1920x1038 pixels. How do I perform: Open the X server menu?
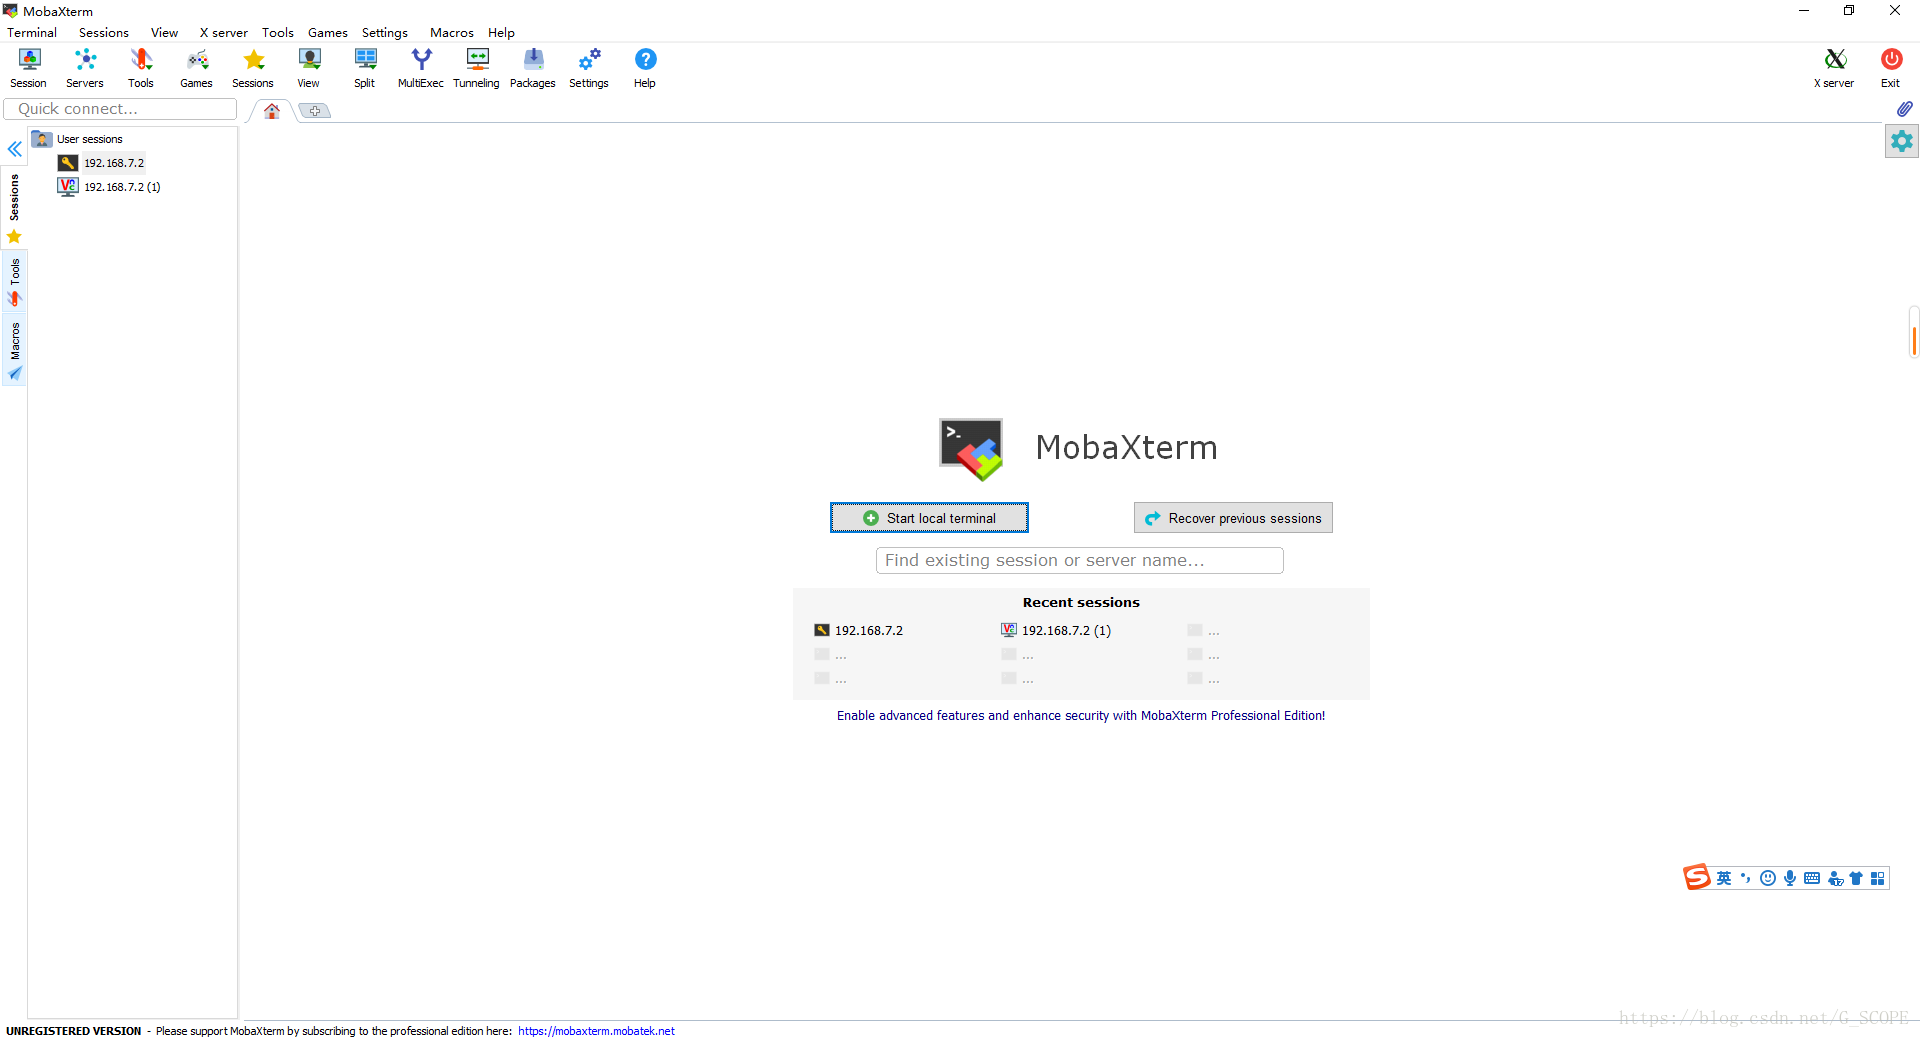(x=223, y=32)
